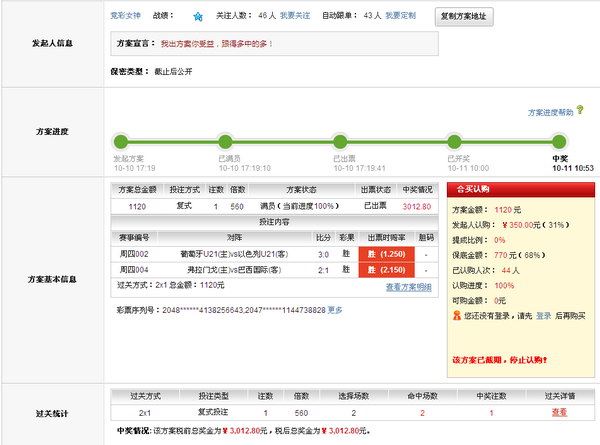Screen dimensions: 600x445
Task: Click the progress help question mark icon
Action: 580,110
